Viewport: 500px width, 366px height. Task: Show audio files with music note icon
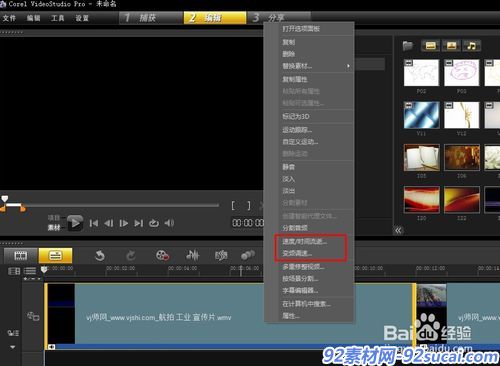pyautogui.click(x=471, y=45)
